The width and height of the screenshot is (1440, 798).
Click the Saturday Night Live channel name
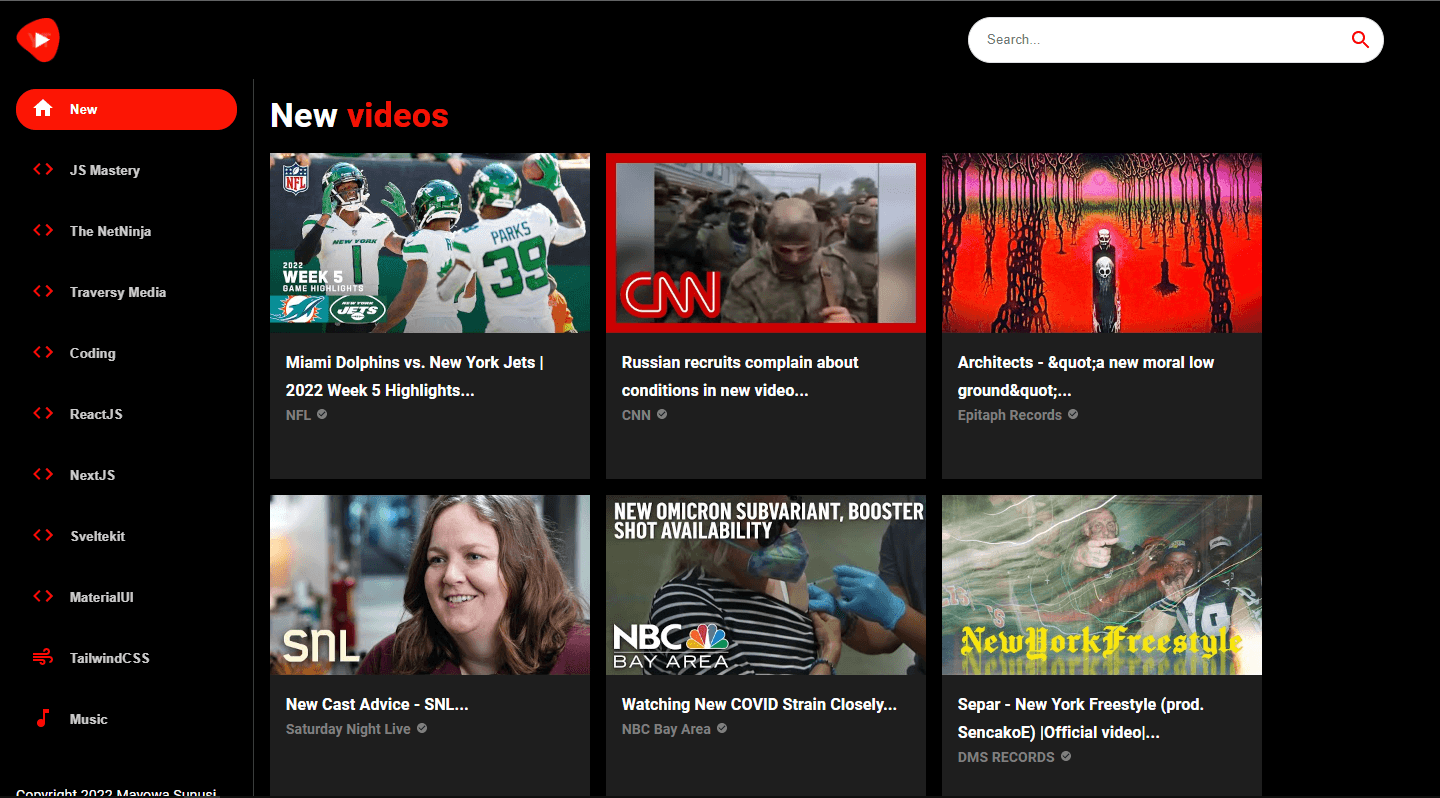pyautogui.click(x=348, y=728)
